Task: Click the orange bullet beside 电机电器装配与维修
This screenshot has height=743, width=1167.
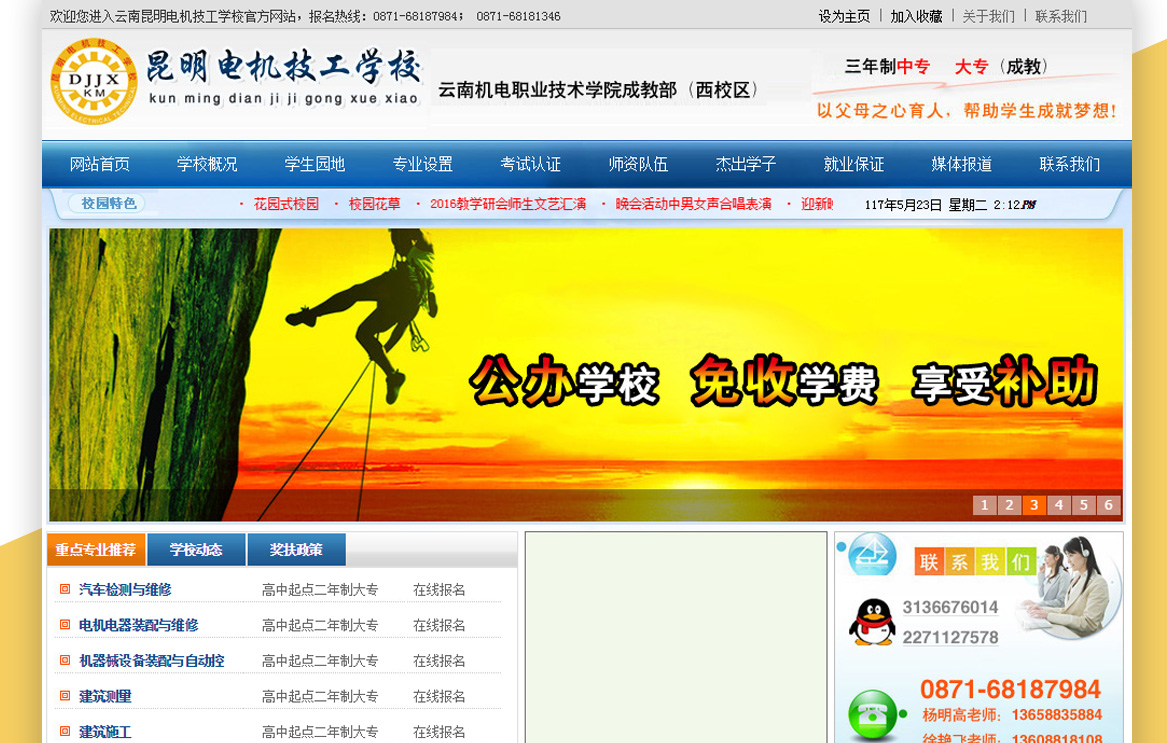Action: point(65,625)
